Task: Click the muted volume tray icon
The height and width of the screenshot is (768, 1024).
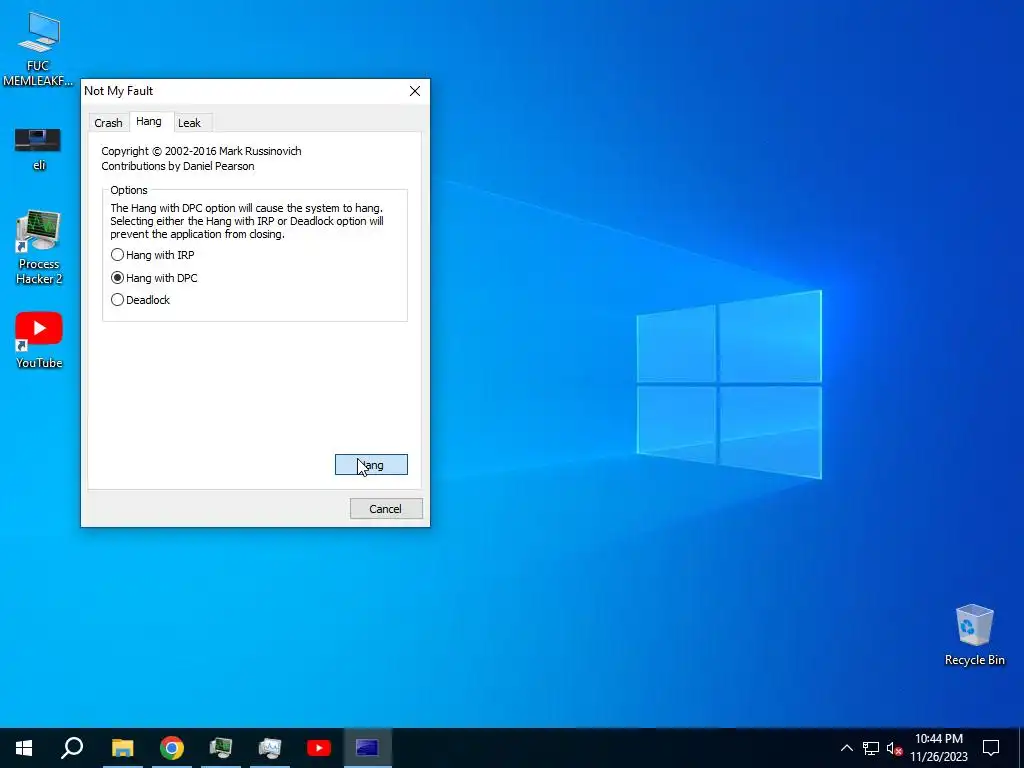Action: click(x=894, y=748)
